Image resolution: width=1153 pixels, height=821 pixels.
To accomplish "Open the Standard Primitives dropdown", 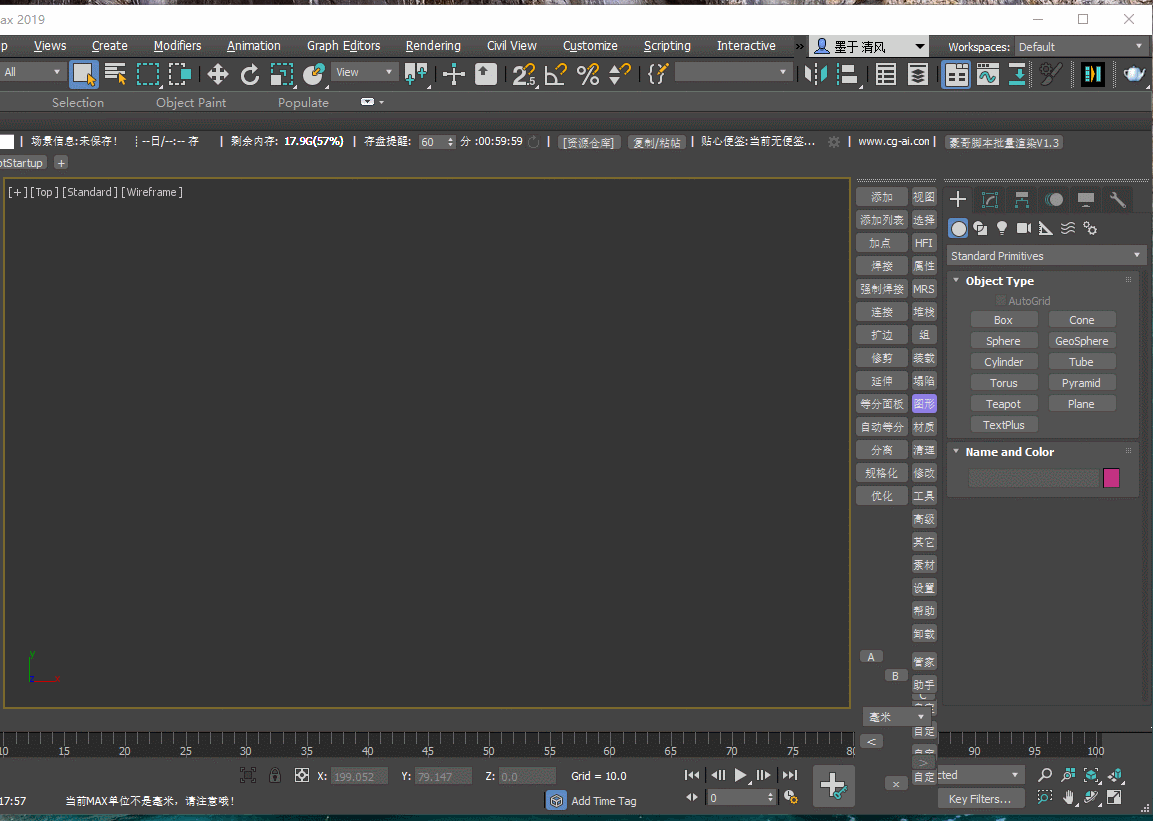I will (x=1045, y=256).
